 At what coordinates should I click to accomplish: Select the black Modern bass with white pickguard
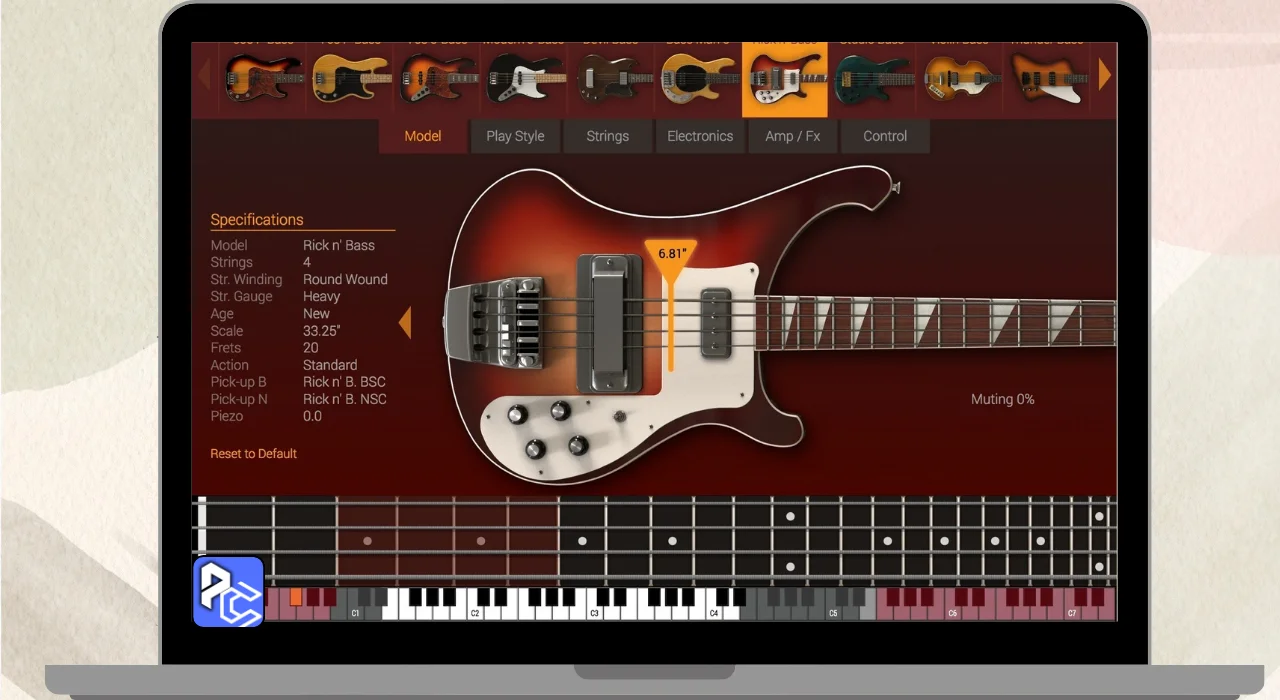525,77
